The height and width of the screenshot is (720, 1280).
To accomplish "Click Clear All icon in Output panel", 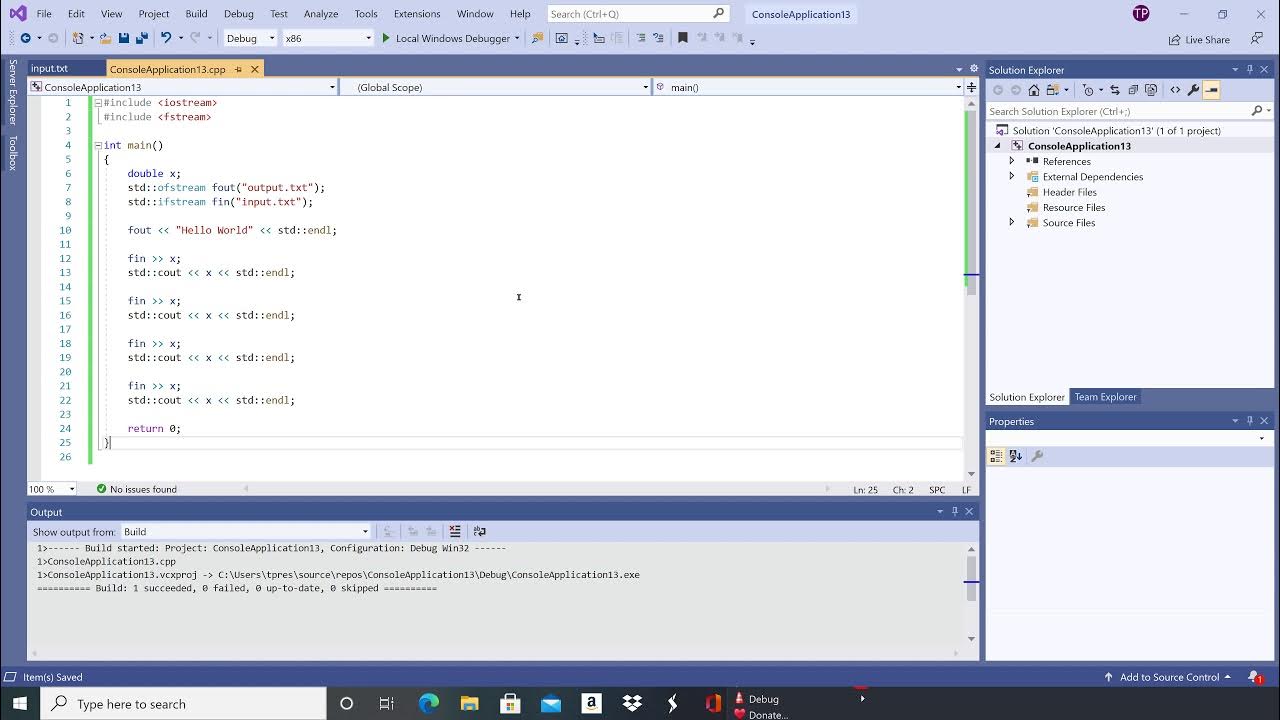I will point(455,531).
